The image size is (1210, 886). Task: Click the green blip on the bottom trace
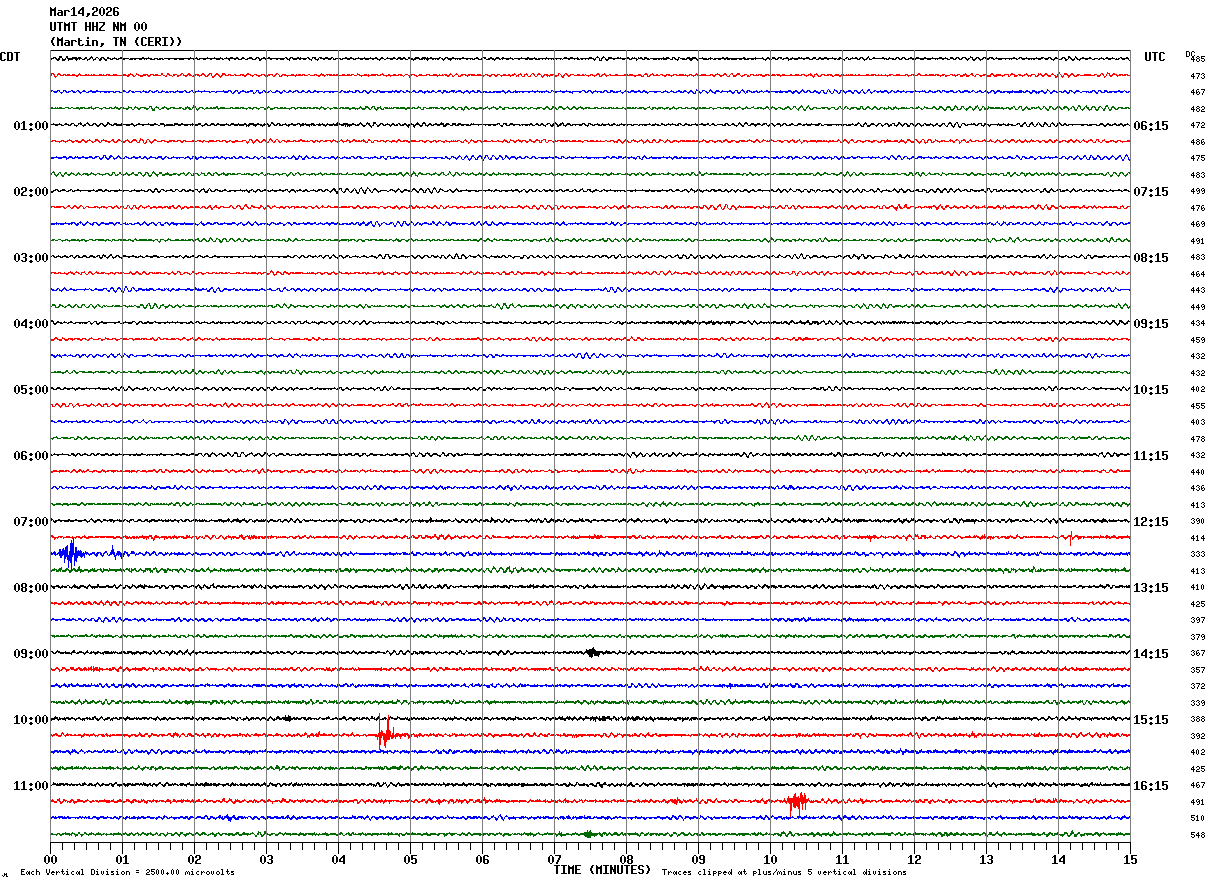[588, 834]
